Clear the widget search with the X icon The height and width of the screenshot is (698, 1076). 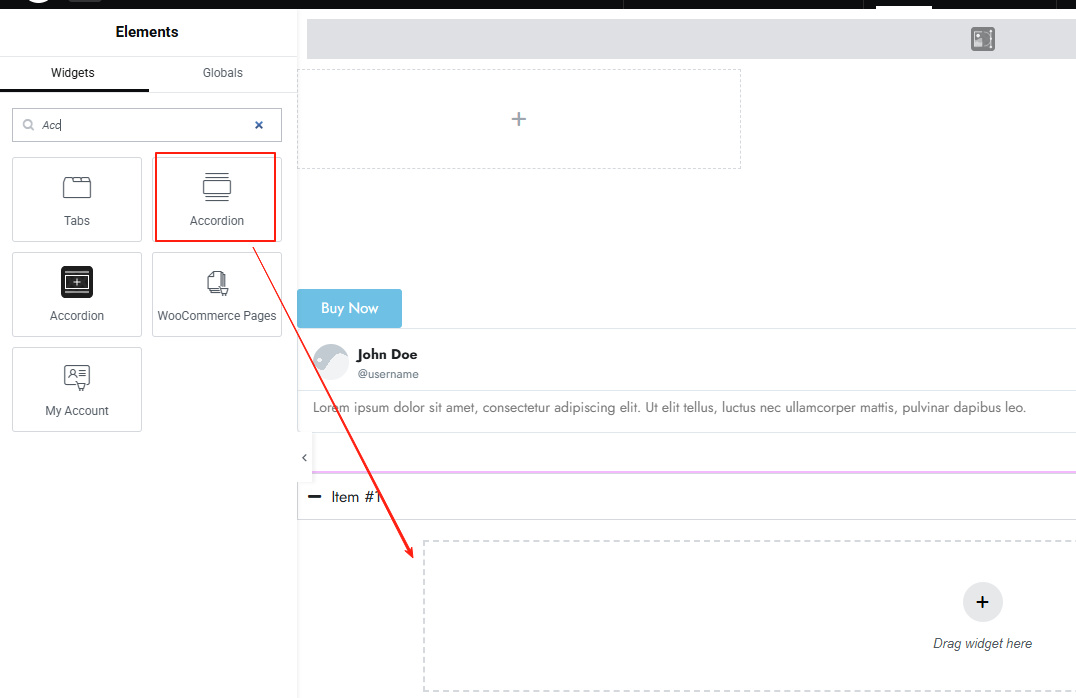[258, 124]
